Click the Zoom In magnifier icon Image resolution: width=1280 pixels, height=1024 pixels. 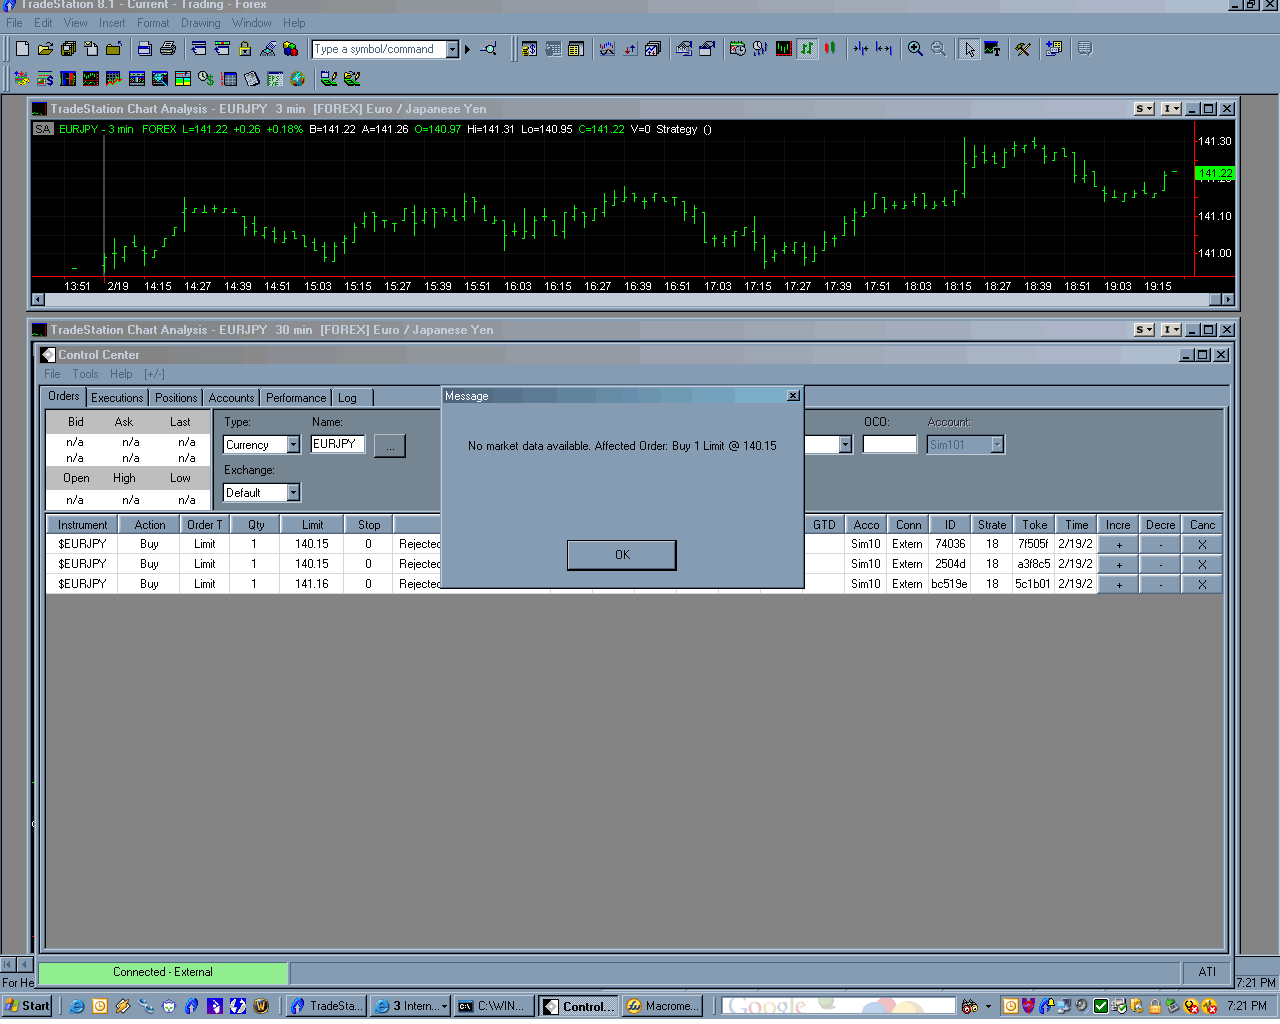coord(915,48)
